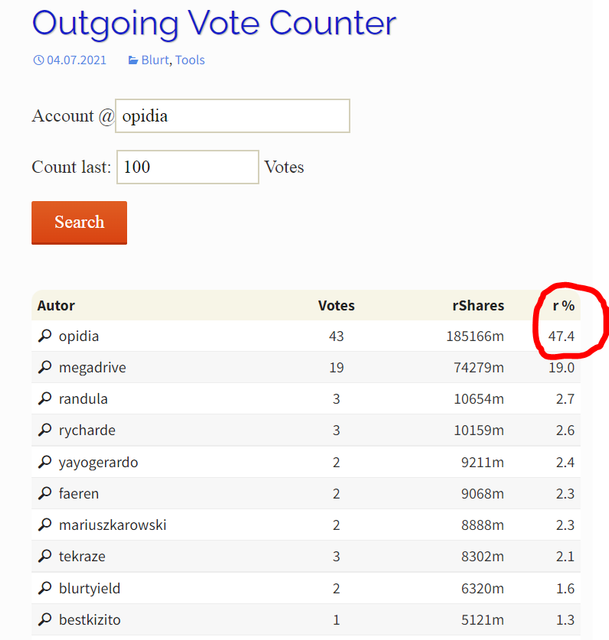Screen dimensions: 609x640
Task: Click the magnifier icon beside rycharde
Action: click(44, 431)
